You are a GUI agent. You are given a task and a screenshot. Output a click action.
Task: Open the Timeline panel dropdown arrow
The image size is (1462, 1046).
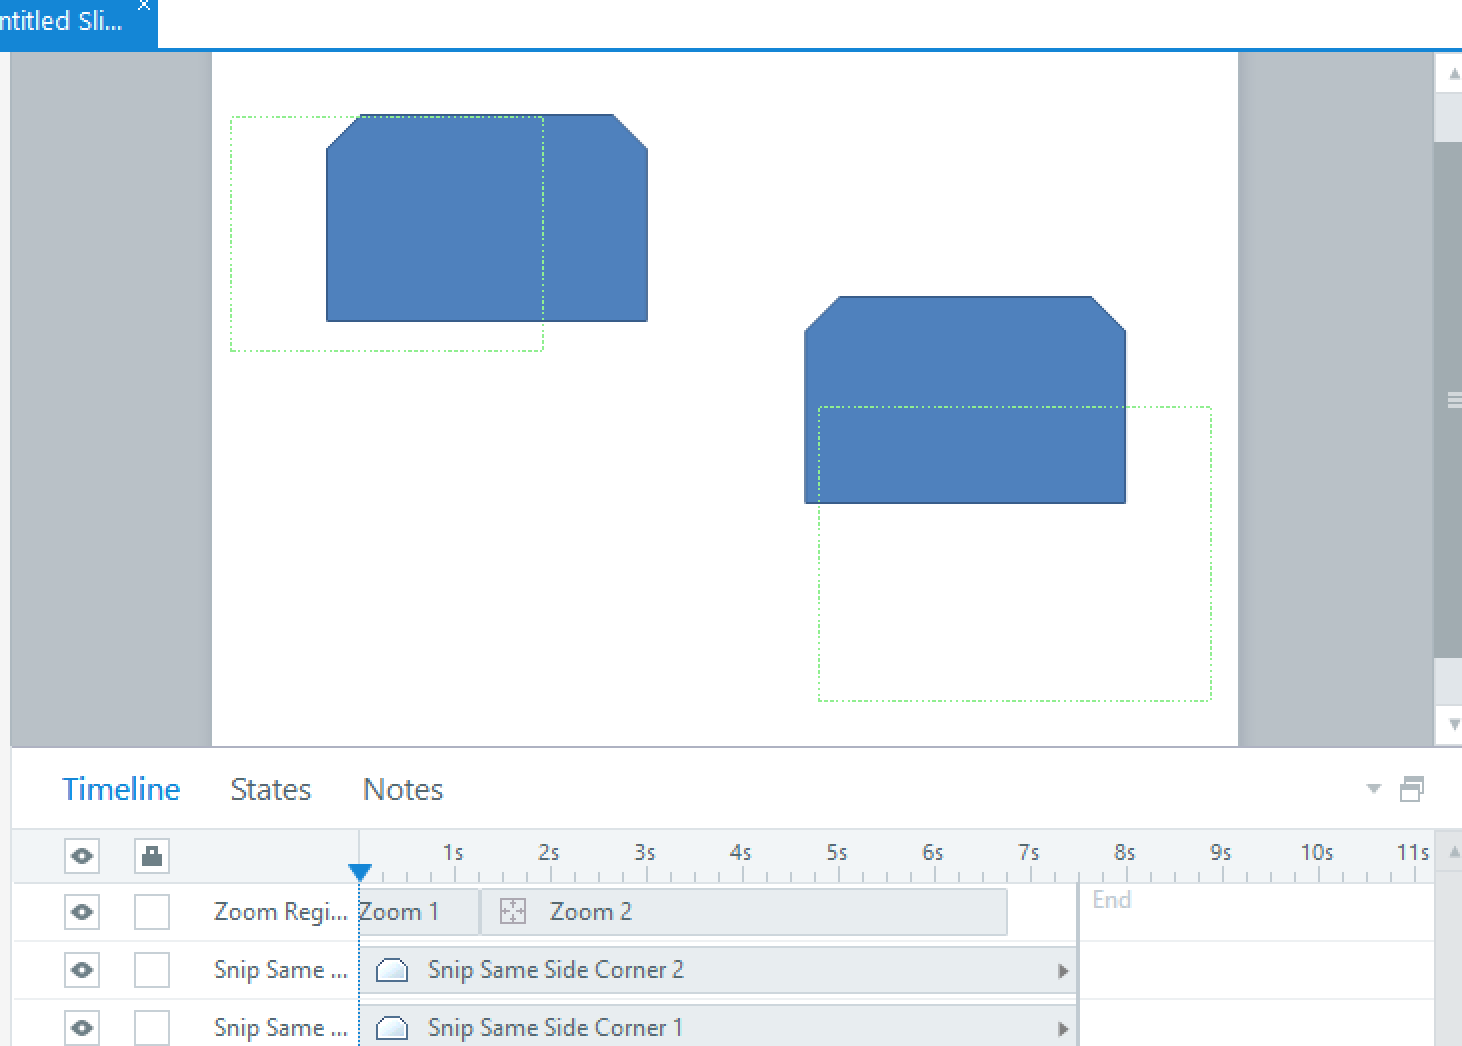coord(1371,789)
